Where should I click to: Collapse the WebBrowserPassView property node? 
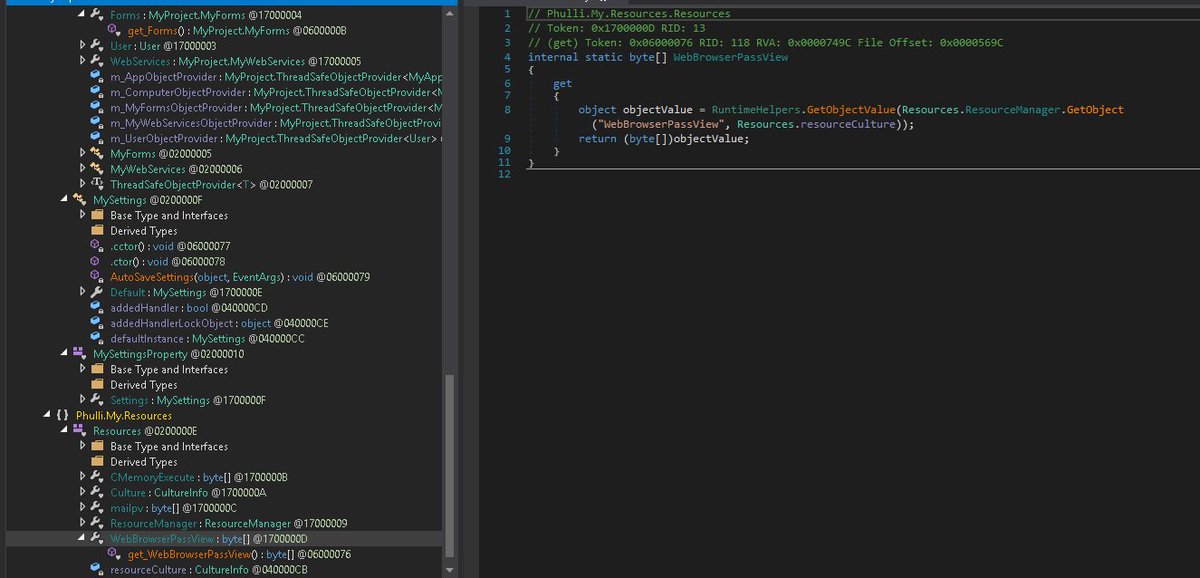[x=82, y=539]
